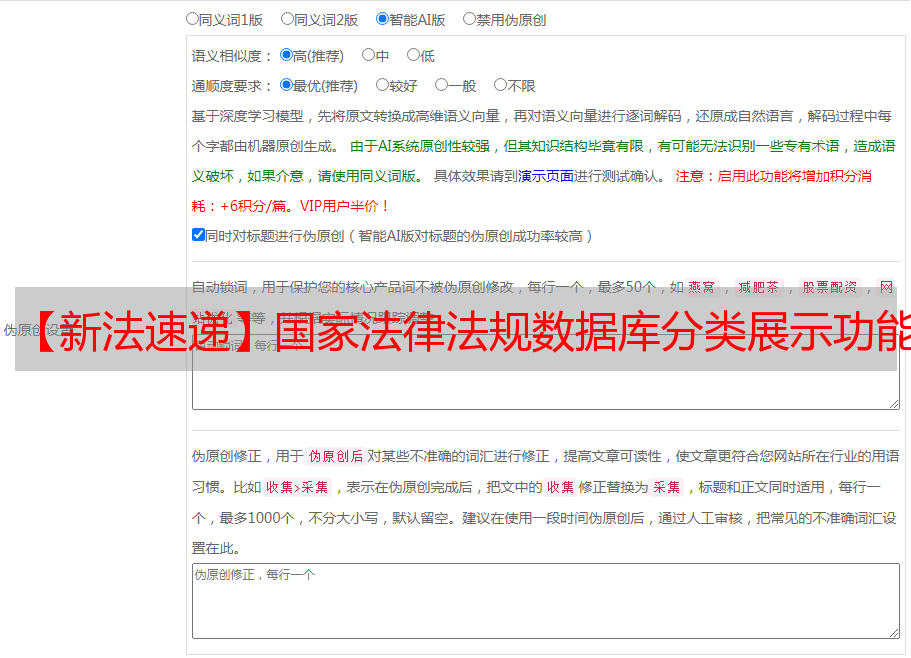The width and height of the screenshot is (911, 658).
Task: Select the 同义词2版 radio option
Action: pyautogui.click(x=288, y=19)
